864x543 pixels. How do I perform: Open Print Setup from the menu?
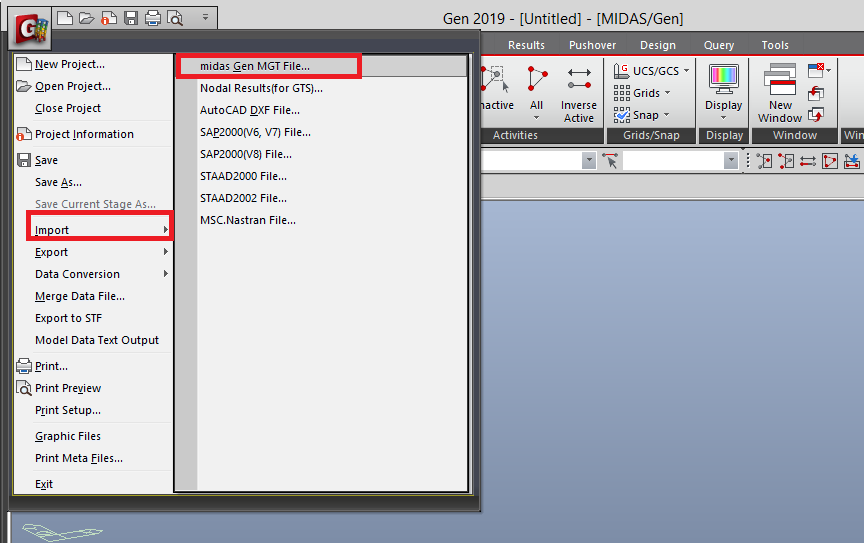click(x=94, y=410)
